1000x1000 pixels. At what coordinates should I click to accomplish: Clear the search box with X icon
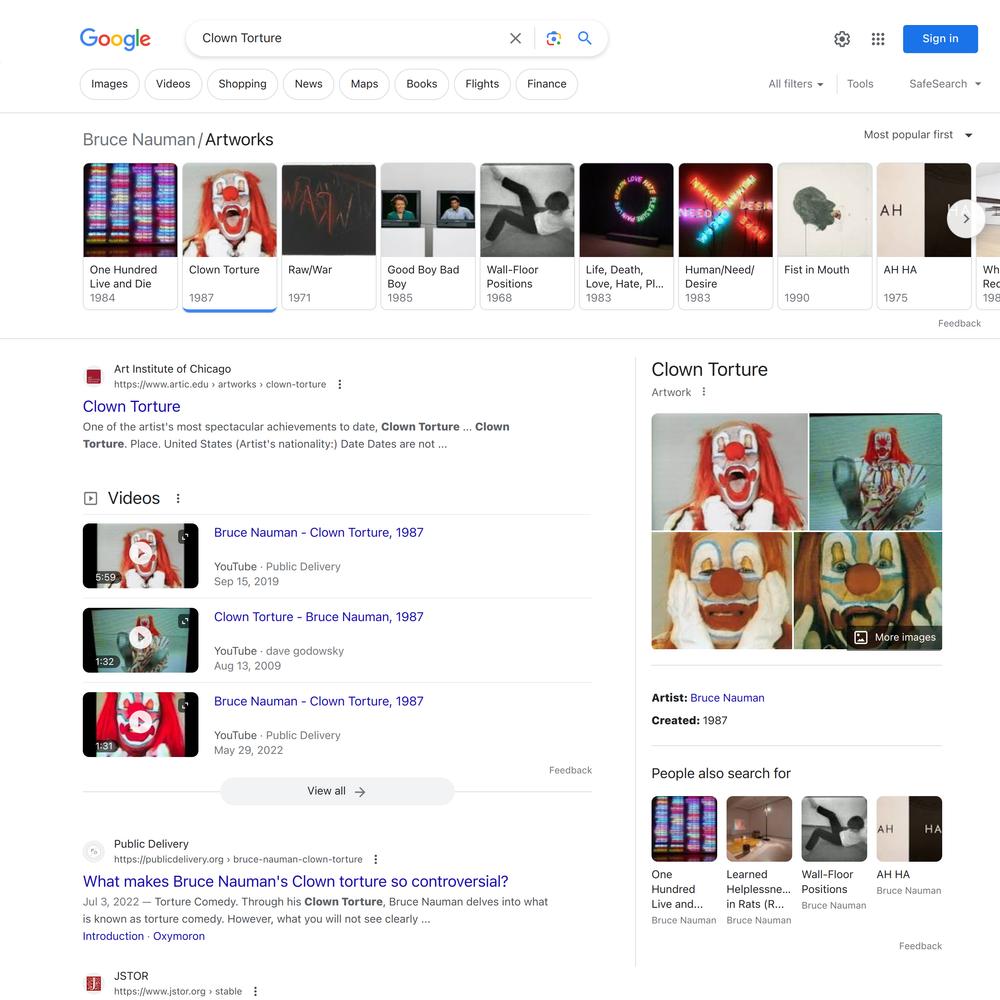[x=515, y=38]
